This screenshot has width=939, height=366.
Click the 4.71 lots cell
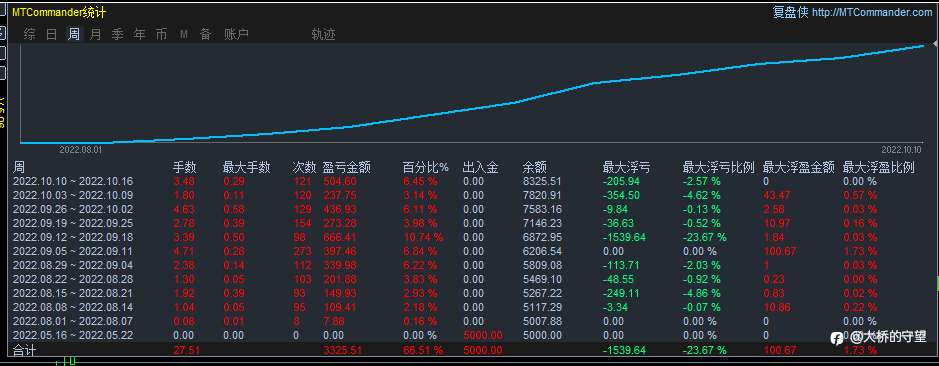[x=184, y=251]
